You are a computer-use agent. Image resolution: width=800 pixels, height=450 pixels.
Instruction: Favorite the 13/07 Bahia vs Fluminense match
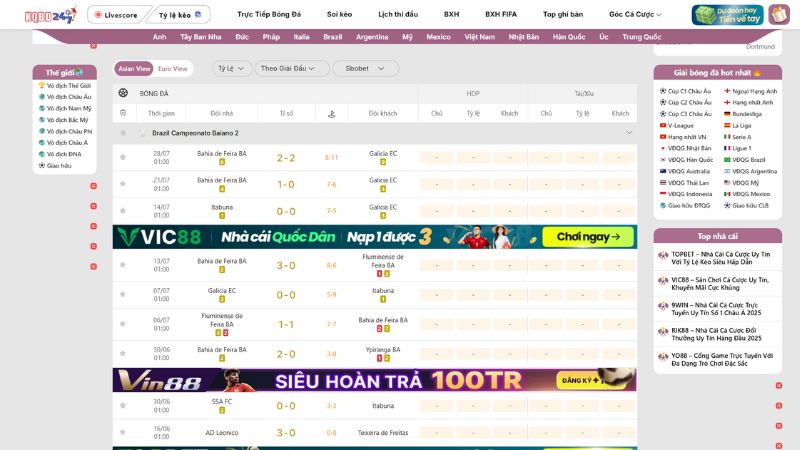click(x=123, y=265)
